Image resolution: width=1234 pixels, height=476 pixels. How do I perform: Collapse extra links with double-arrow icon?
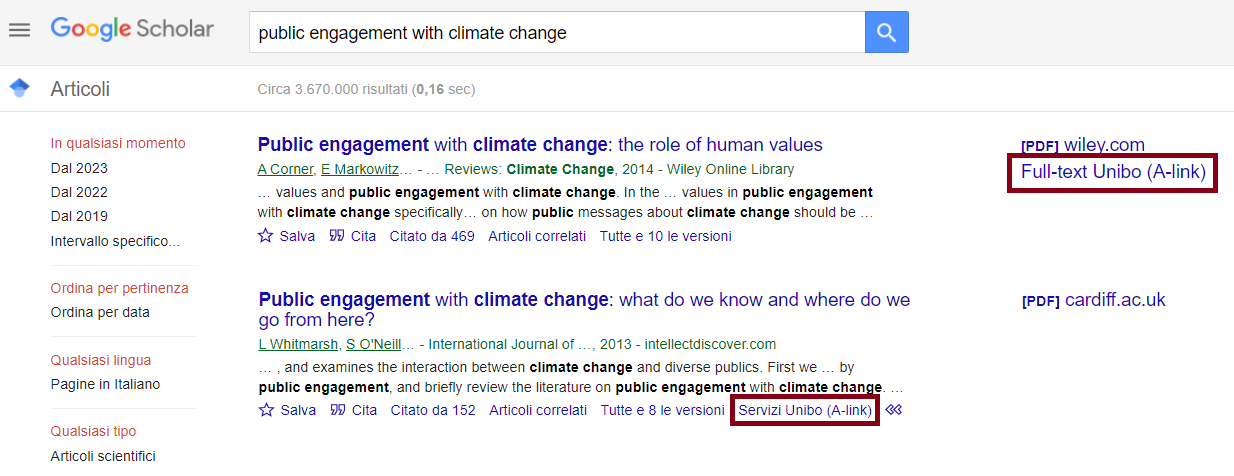click(893, 410)
